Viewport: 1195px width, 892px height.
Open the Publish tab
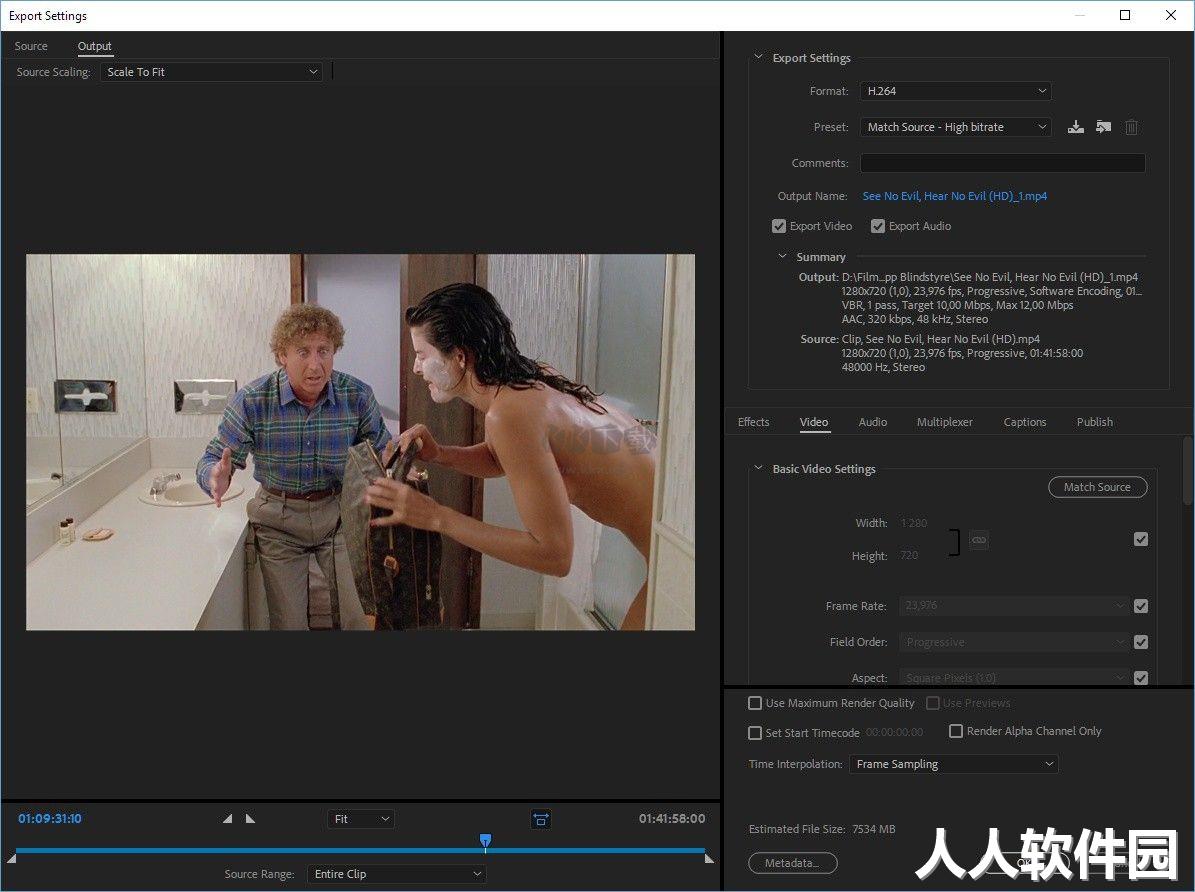1094,422
